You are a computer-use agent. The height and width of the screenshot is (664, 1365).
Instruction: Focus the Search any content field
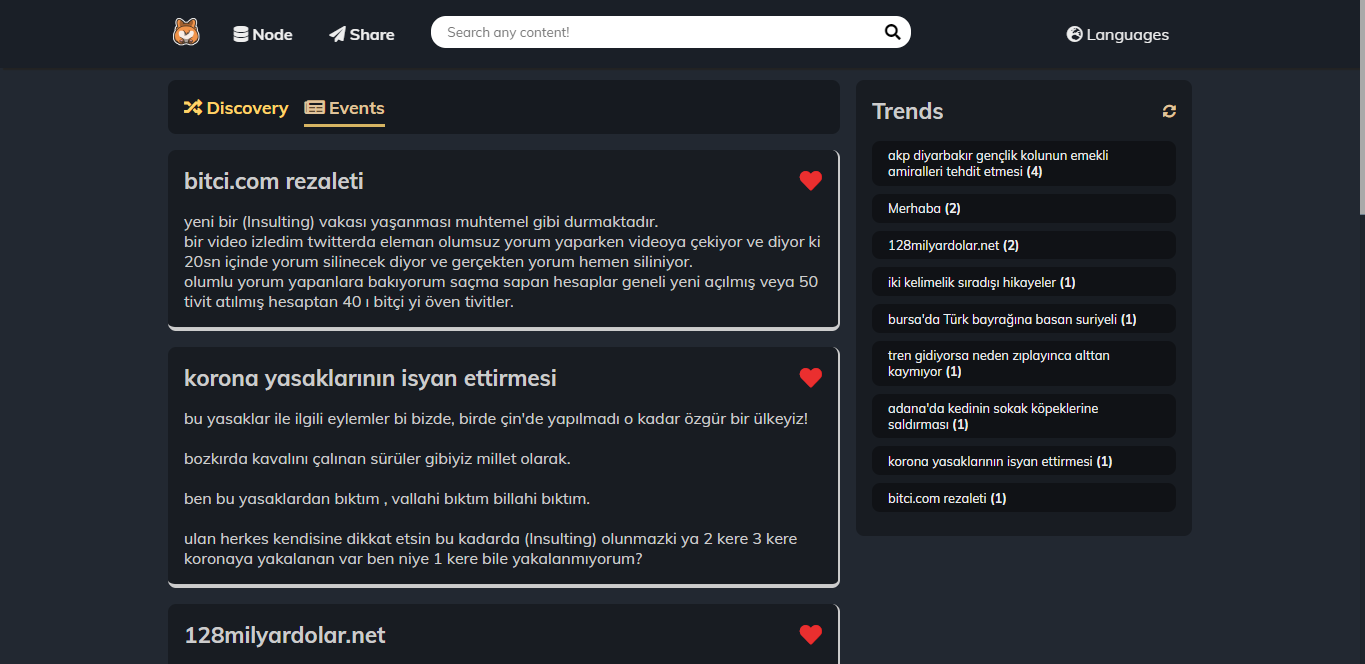click(660, 32)
